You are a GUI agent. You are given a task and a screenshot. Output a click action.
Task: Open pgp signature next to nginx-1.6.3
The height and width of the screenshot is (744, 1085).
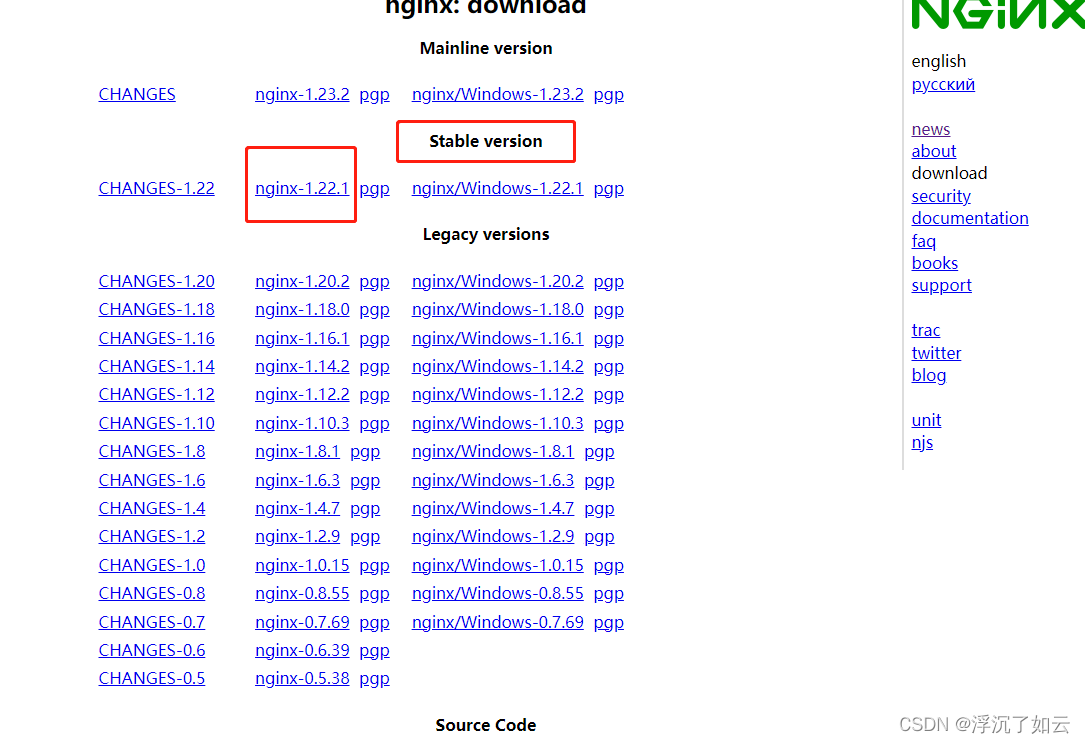click(x=365, y=481)
